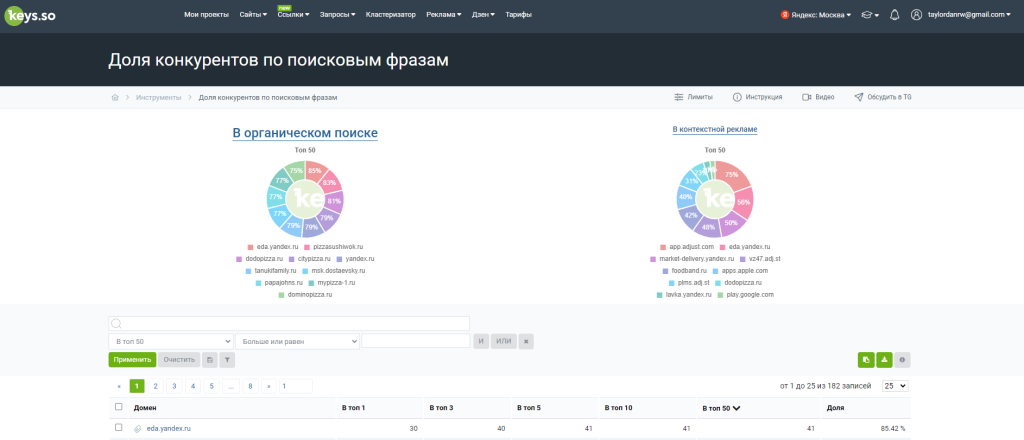Open the 'Больше или равен' condition dropdown
1024x440 pixels.
coord(297,341)
